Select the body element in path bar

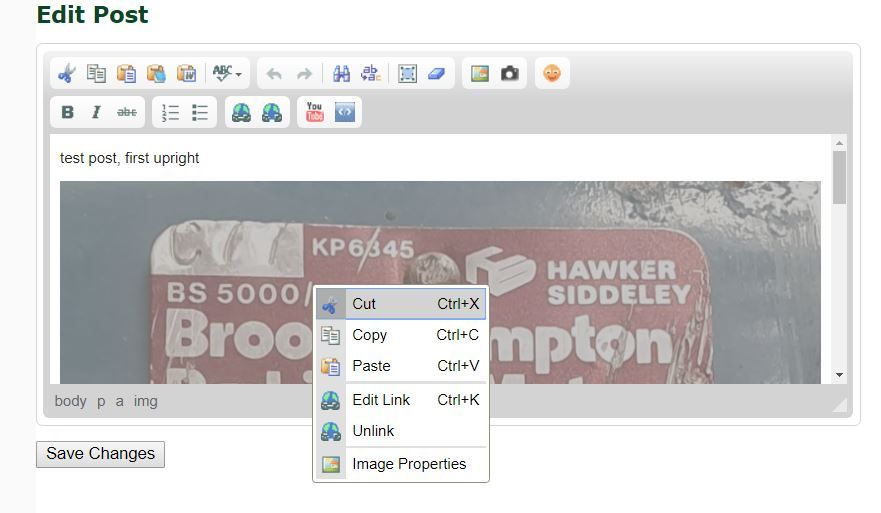pos(70,401)
